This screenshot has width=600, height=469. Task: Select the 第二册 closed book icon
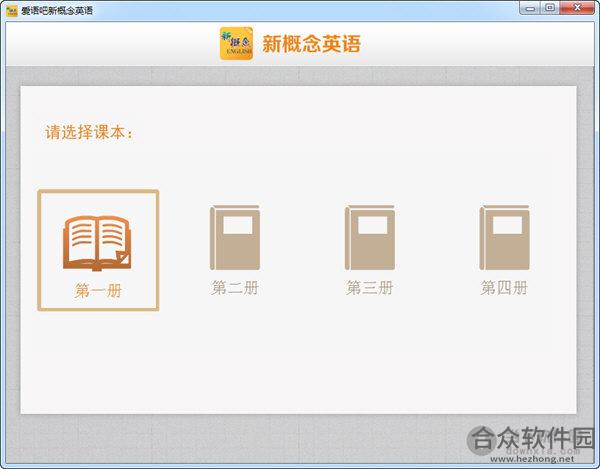pos(235,238)
